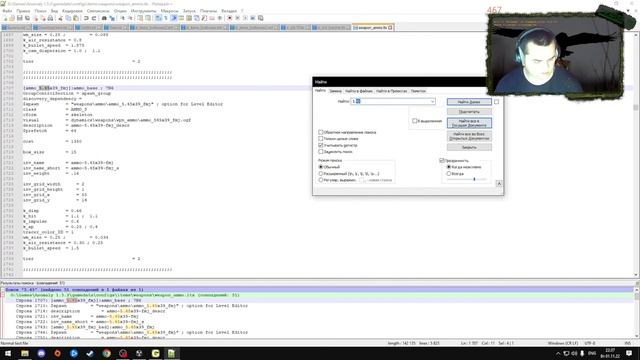The image size is (640, 360).
Task: Open the 'Файл' menu
Action: [7, 11]
